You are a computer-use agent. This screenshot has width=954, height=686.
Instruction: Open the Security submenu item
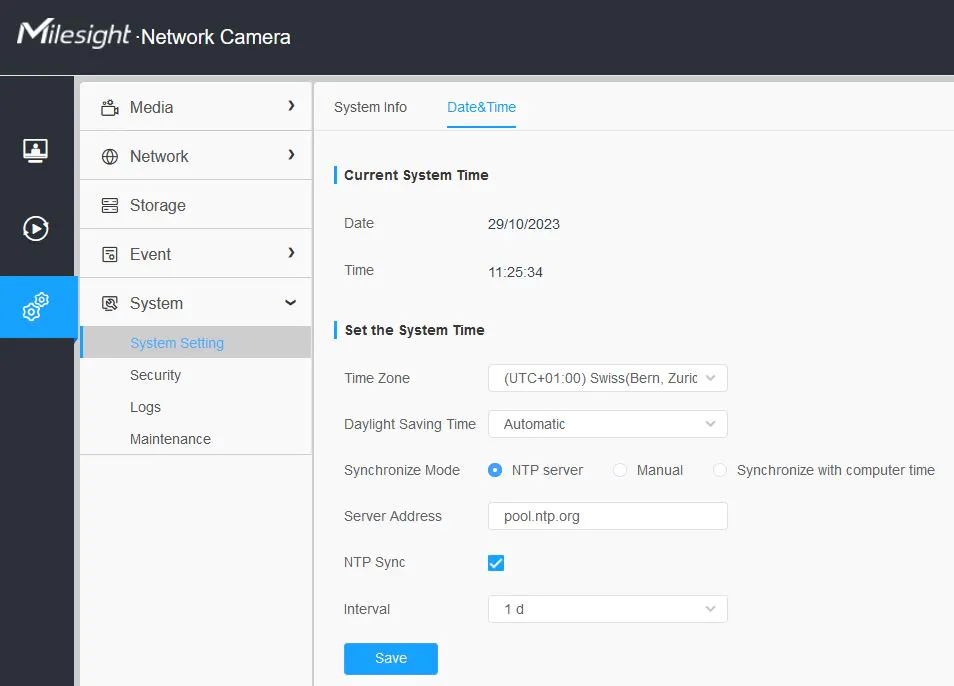155,375
